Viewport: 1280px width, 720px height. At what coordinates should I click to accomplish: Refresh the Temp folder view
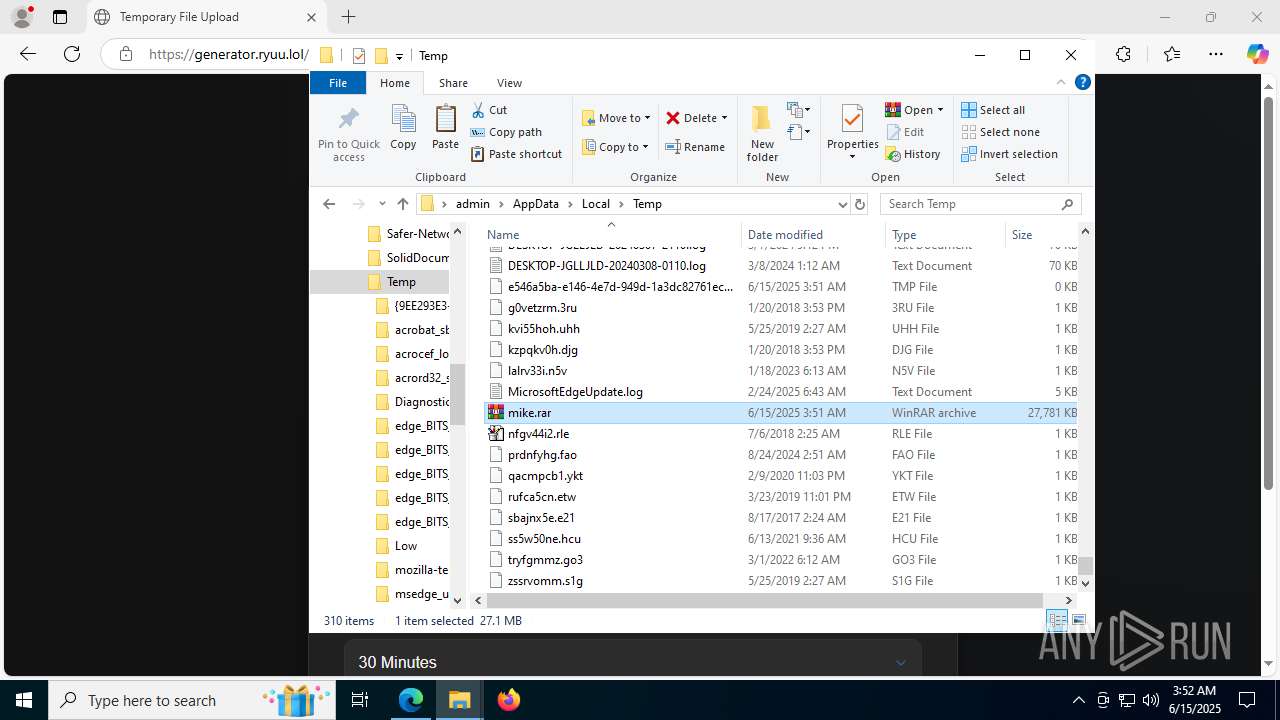[x=859, y=204]
